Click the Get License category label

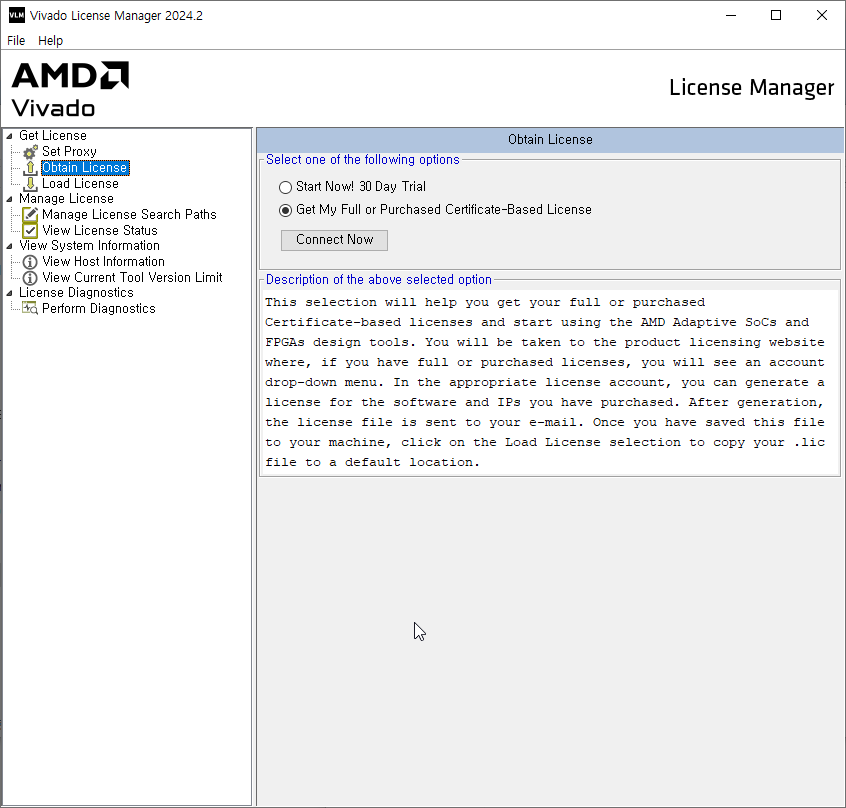53,135
